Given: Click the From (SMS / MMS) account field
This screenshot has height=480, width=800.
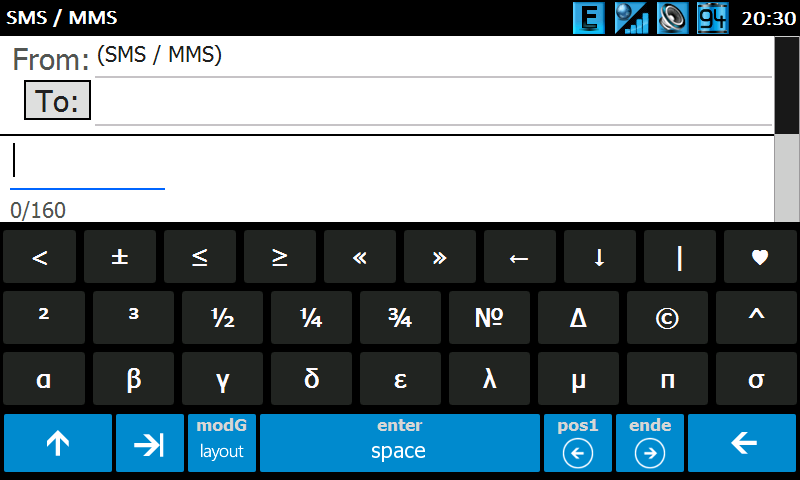Looking at the screenshot, I should point(433,56).
